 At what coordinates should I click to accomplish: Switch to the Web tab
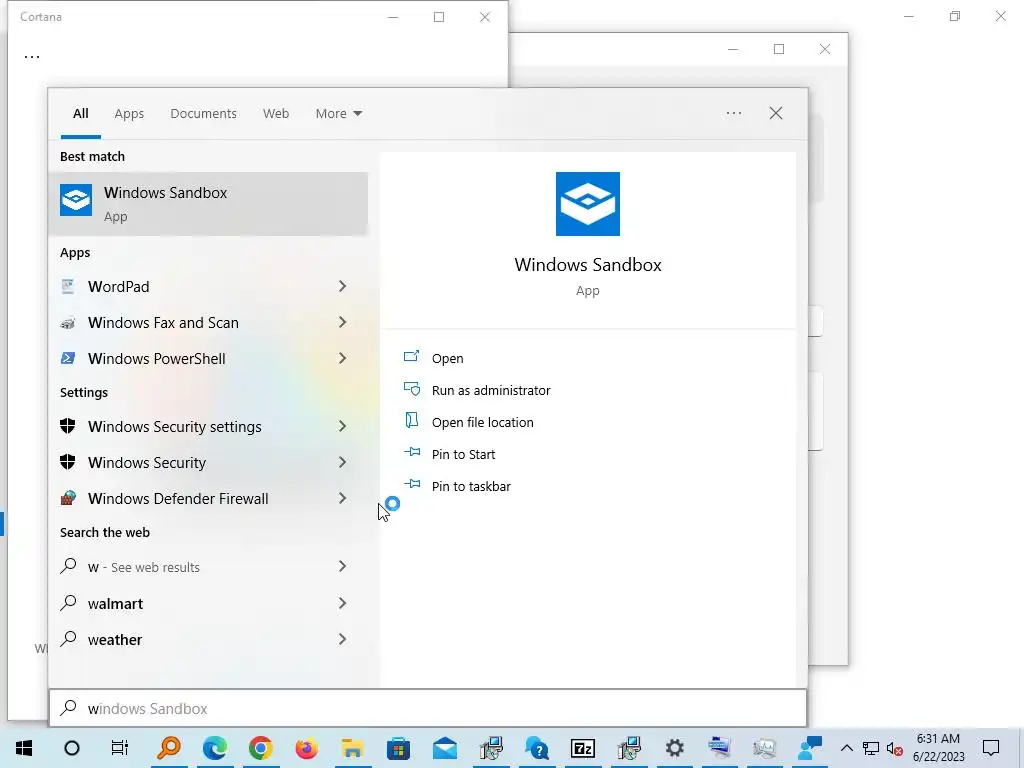click(276, 114)
